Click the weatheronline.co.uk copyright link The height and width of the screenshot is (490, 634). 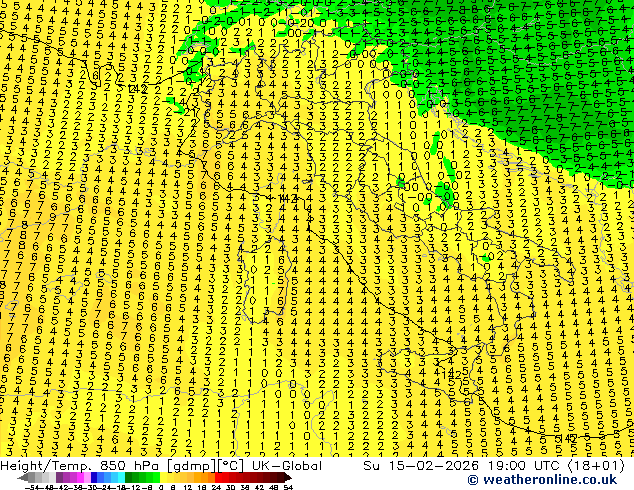tap(542, 480)
